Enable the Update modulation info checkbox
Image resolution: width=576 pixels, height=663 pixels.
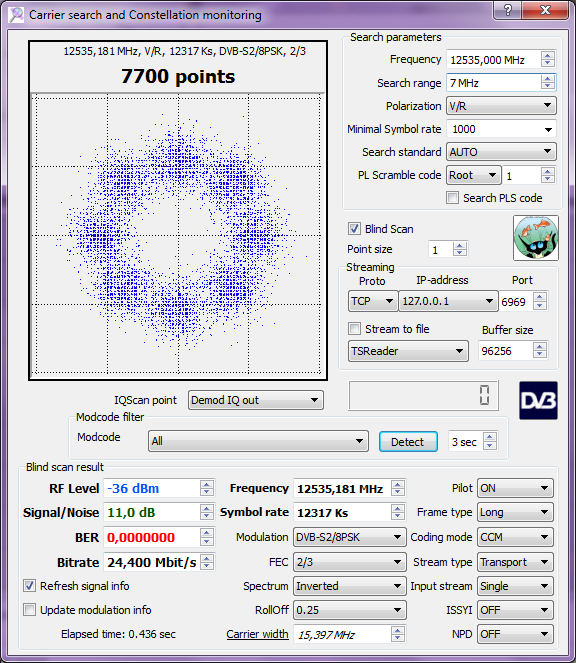(x=29, y=610)
